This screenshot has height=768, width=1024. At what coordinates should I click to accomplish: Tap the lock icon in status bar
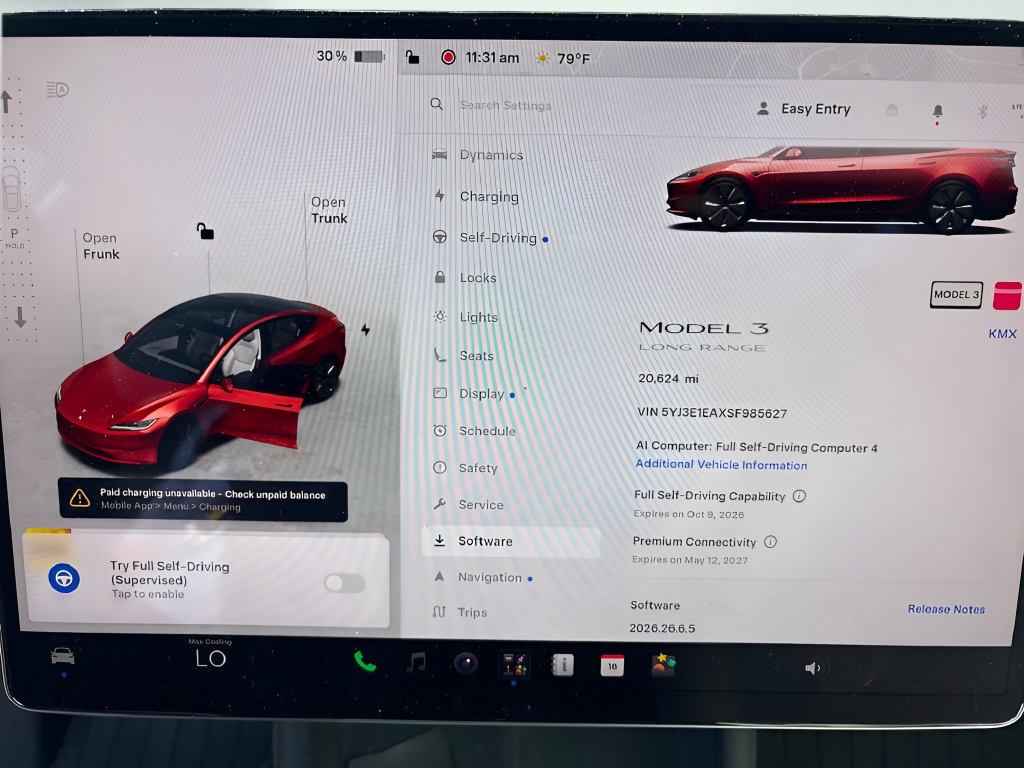coord(412,57)
